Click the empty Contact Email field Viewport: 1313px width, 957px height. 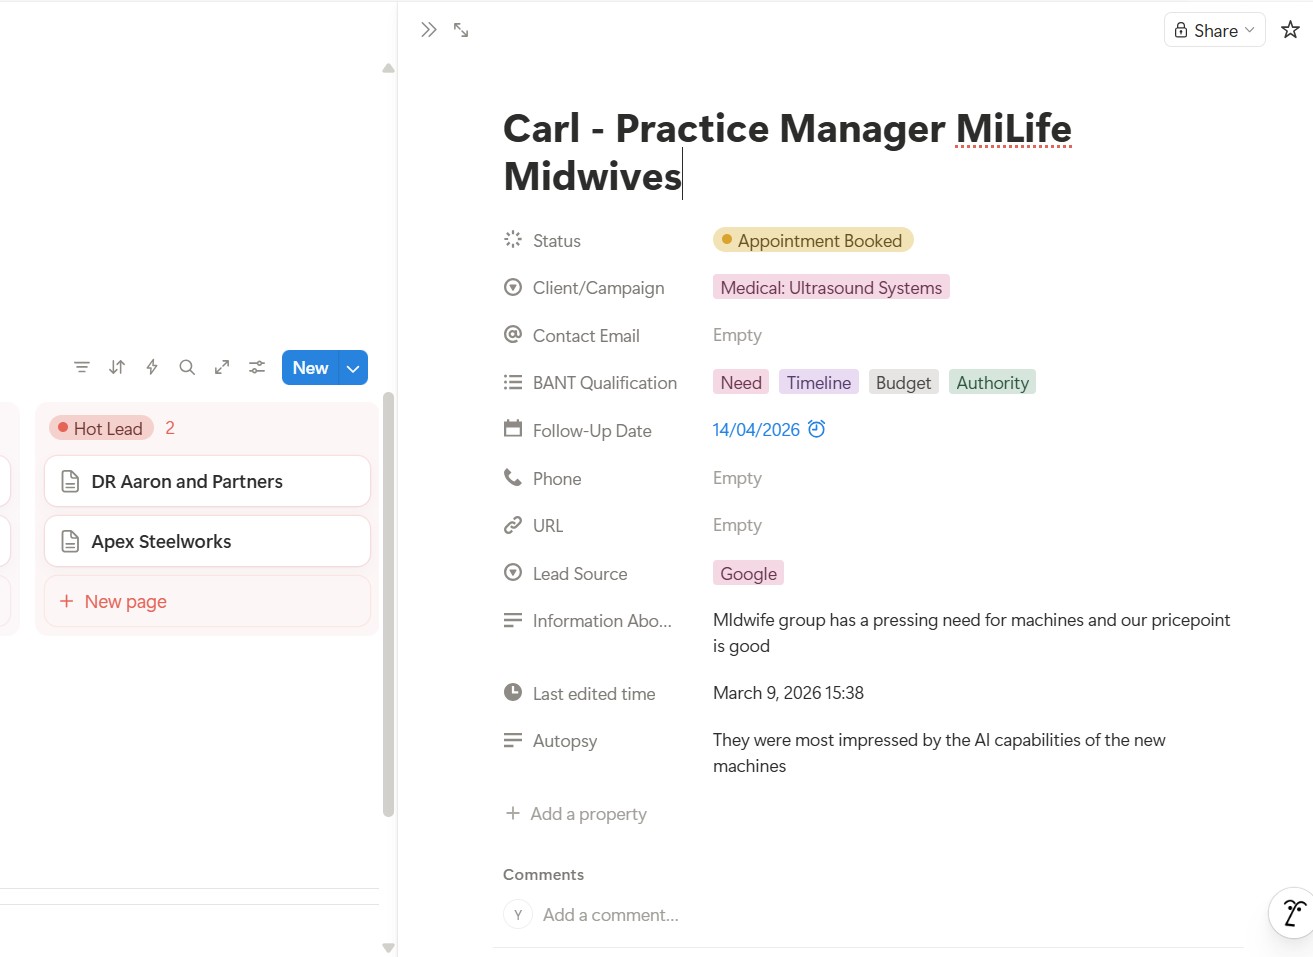(737, 335)
